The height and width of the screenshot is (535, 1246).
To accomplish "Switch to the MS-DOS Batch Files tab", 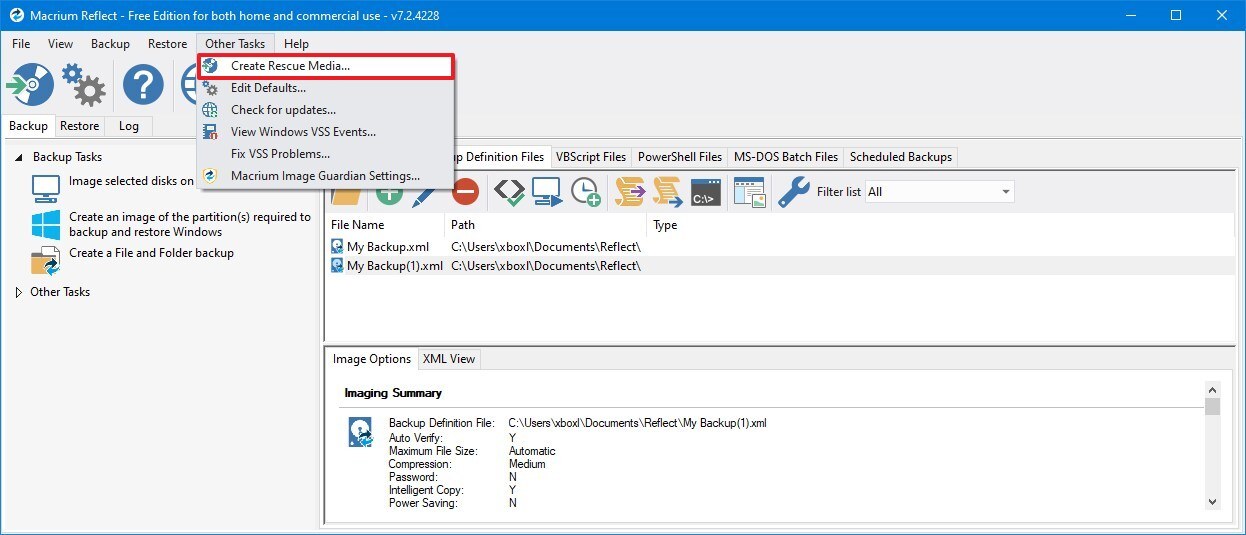I will click(786, 157).
